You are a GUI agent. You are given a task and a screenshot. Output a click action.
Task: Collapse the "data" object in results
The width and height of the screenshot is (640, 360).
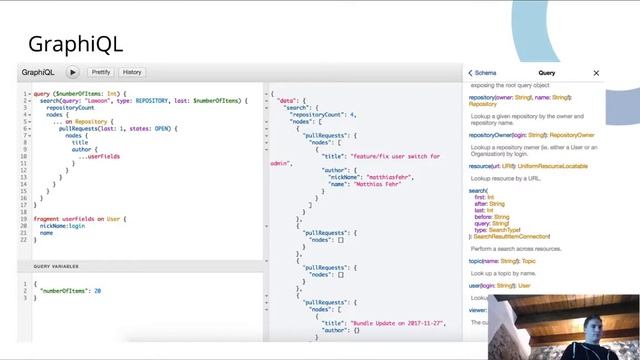[267, 101]
